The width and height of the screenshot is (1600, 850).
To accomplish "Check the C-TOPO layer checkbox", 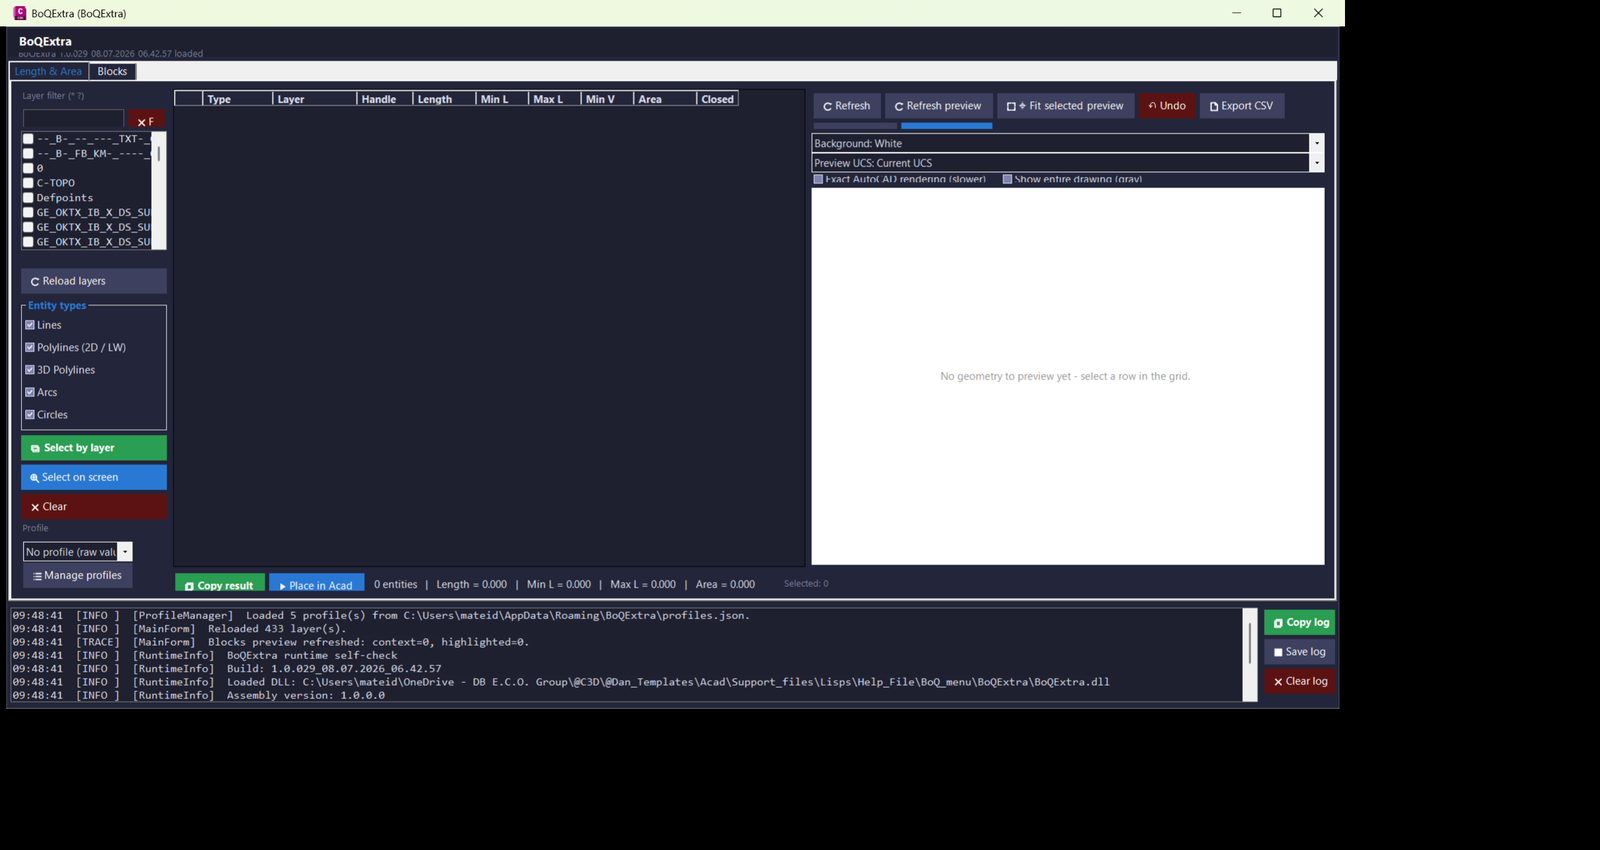I will pyautogui.click(x=28, y=183).
